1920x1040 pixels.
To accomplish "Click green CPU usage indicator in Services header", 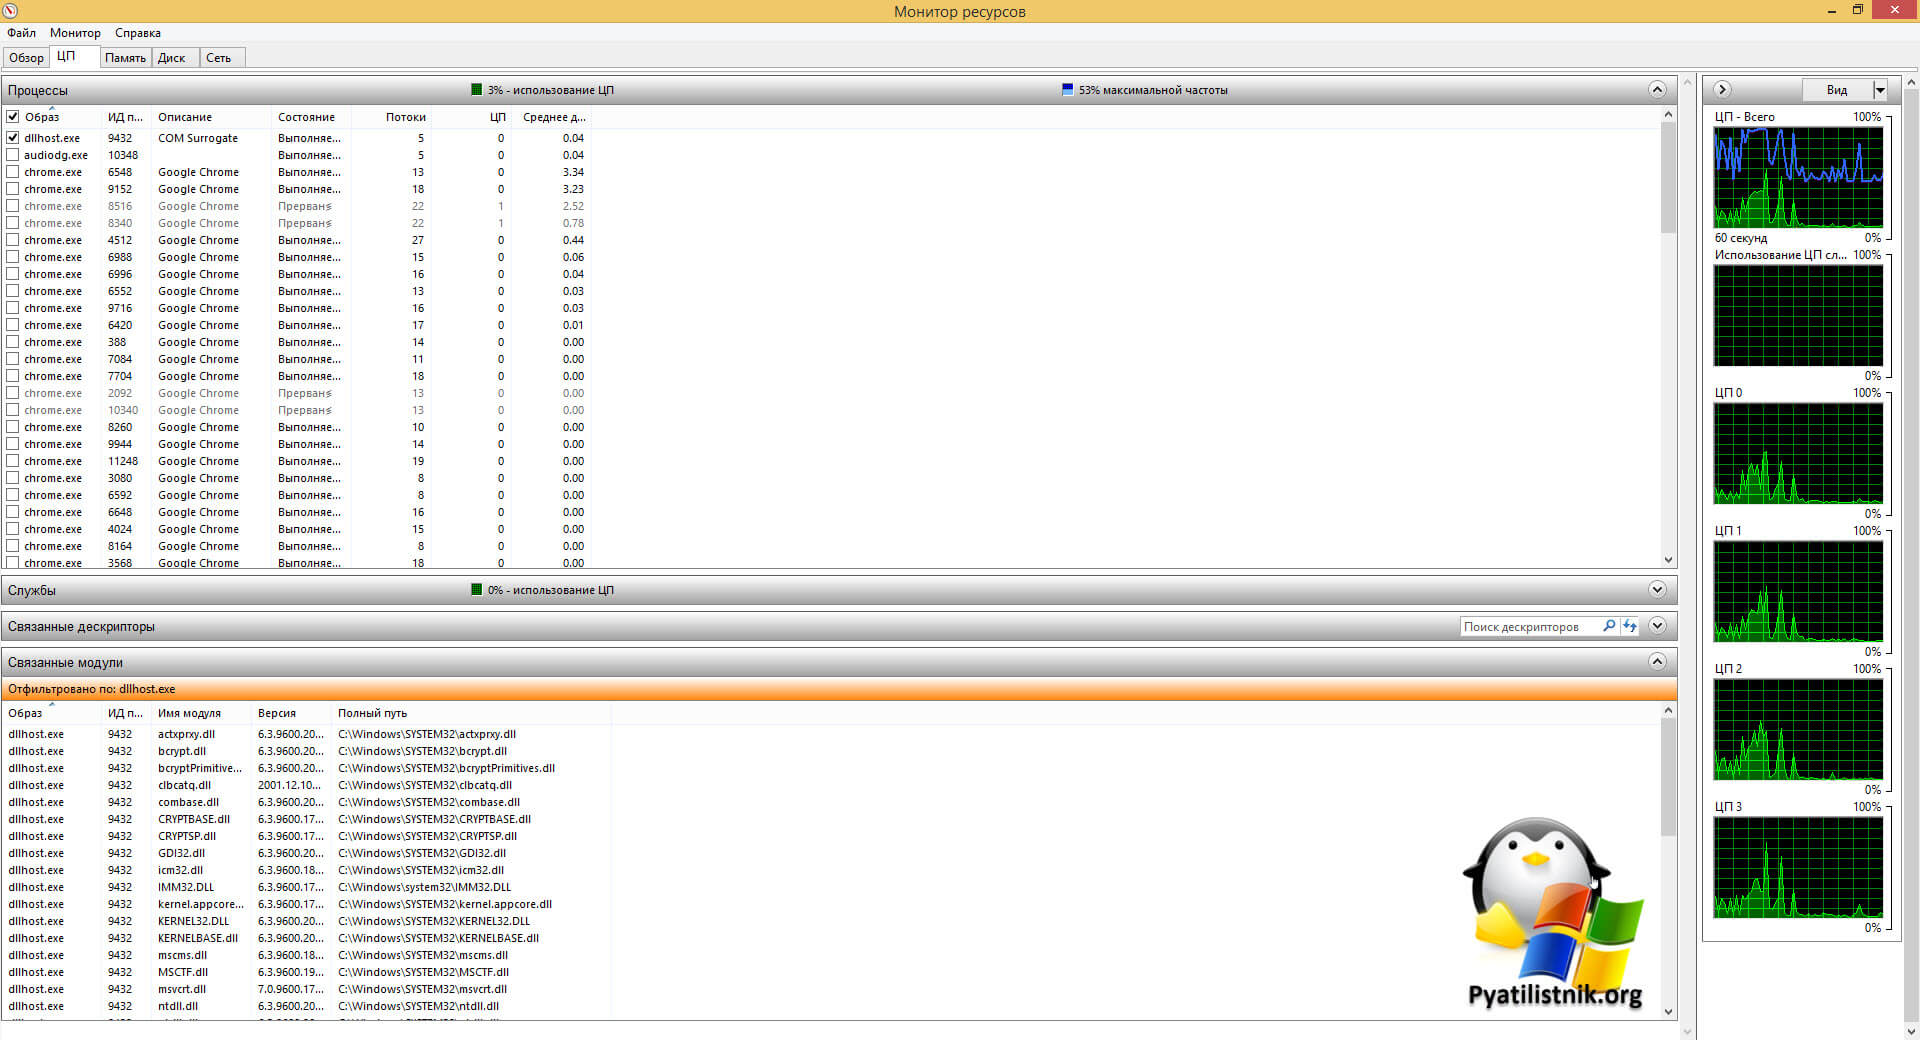I will tap(477, 590).
